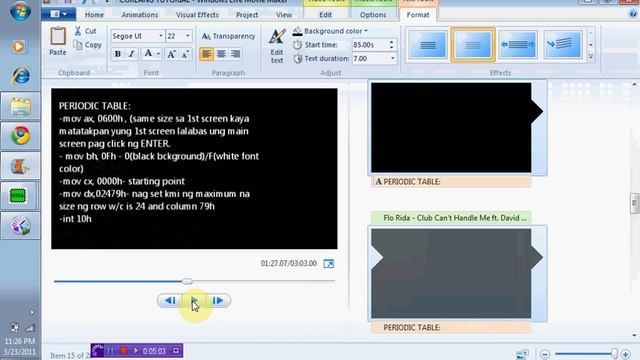This screenshot has height=360, width=640.
Task: Select the fly-in fourth text effect
Action: [562, 44]
